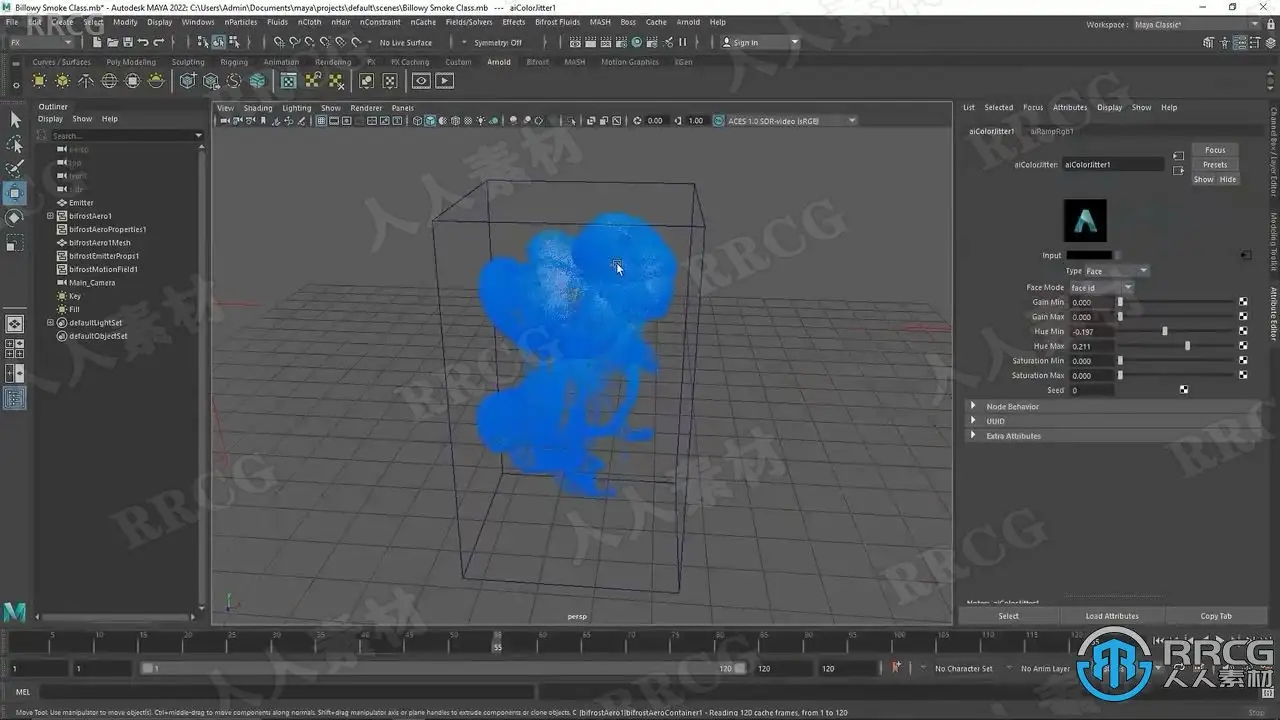Click the black Input color swatch
The height and width of the screenshot is (720, 1280).
coord(1088,255)
